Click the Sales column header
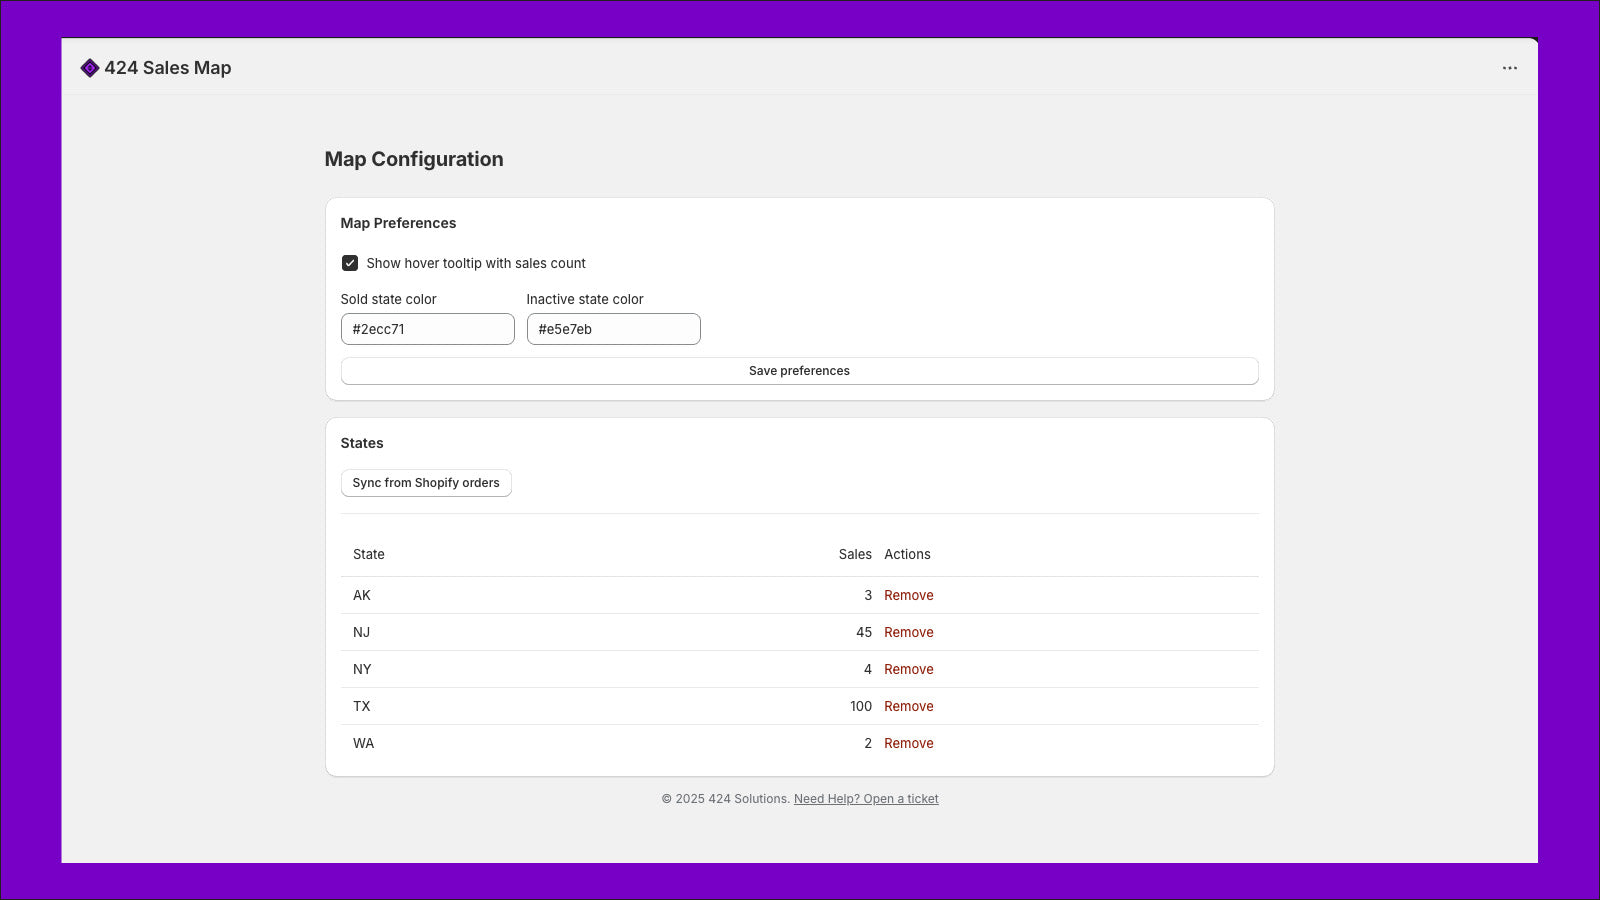 pyautogui.click(x=854, y=554)
